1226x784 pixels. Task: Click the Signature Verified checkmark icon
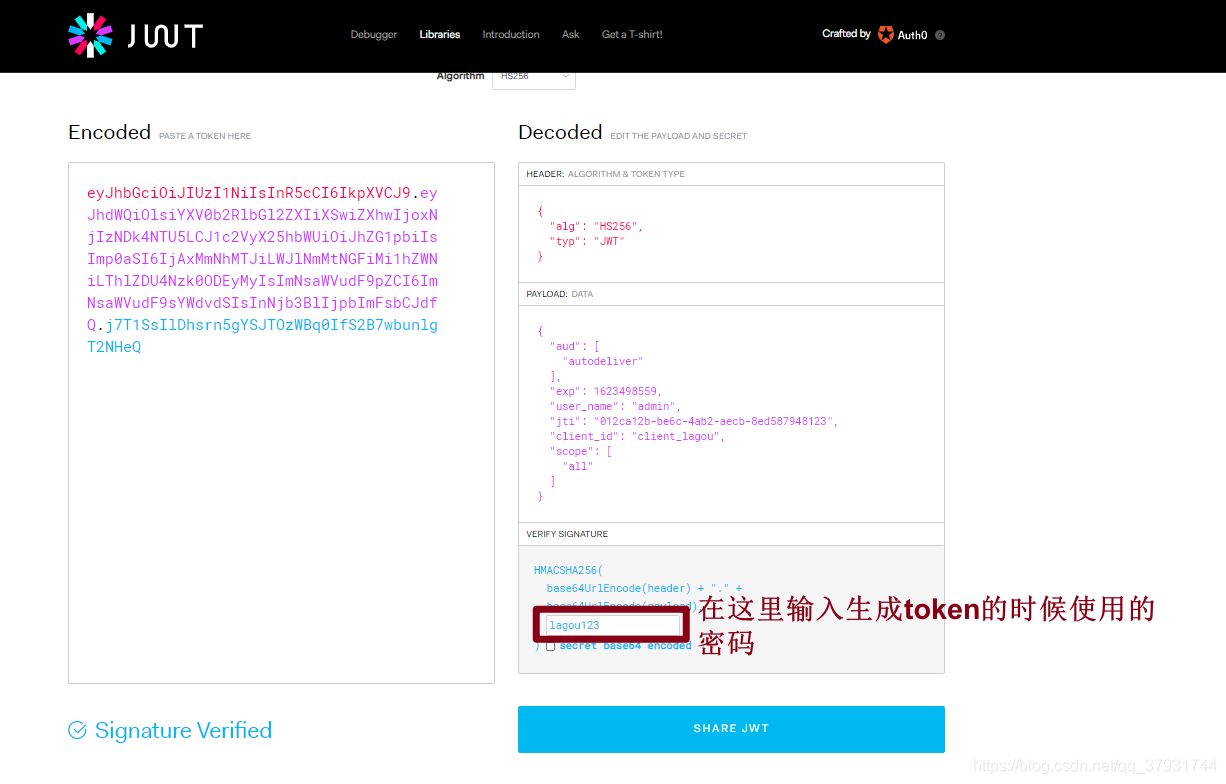click(x=77, y=731)
